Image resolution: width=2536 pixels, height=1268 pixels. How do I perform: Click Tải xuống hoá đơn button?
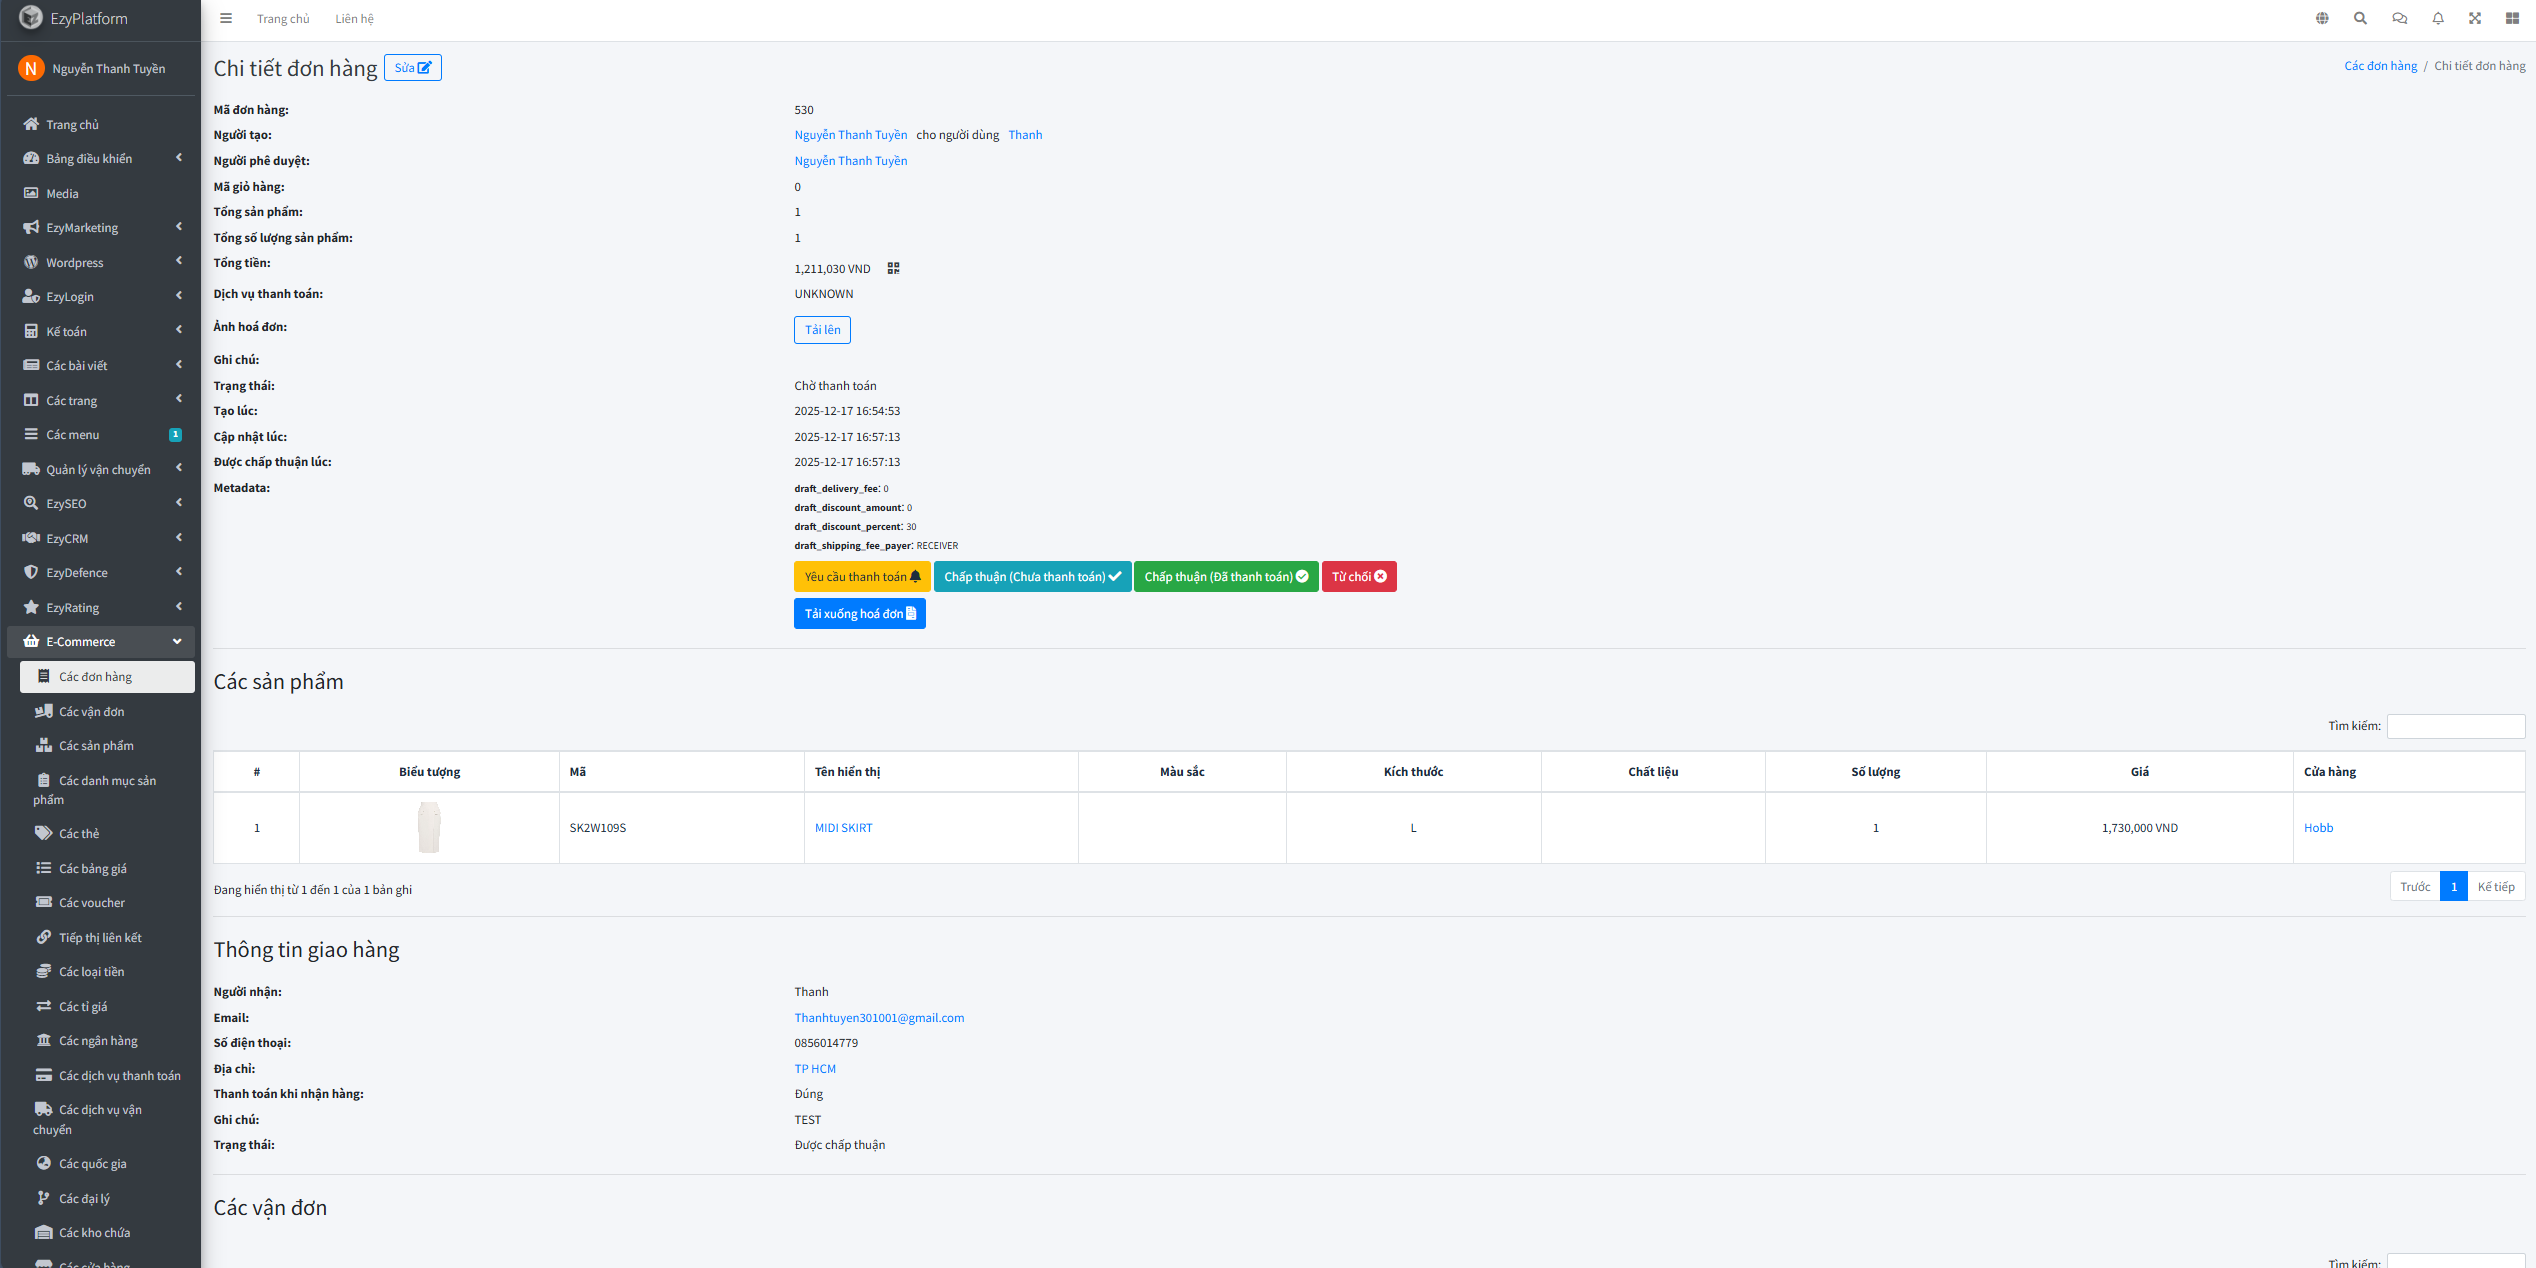859,614
